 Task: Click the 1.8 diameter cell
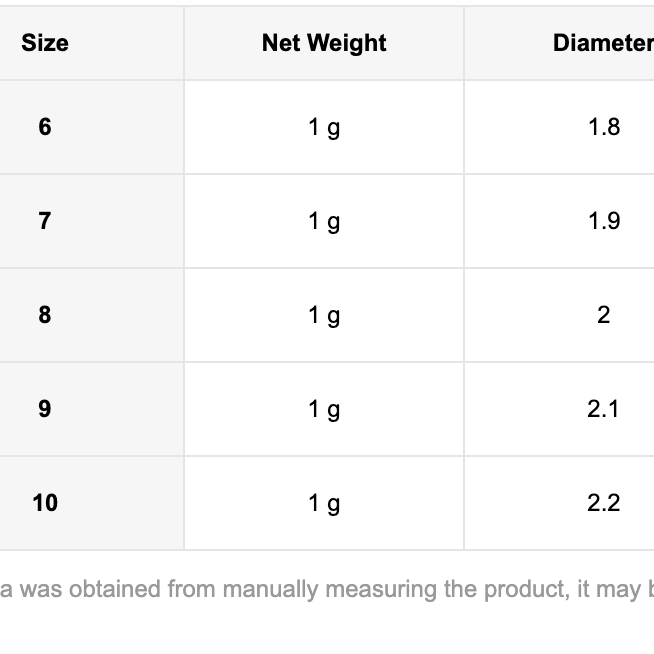point(604,127)
